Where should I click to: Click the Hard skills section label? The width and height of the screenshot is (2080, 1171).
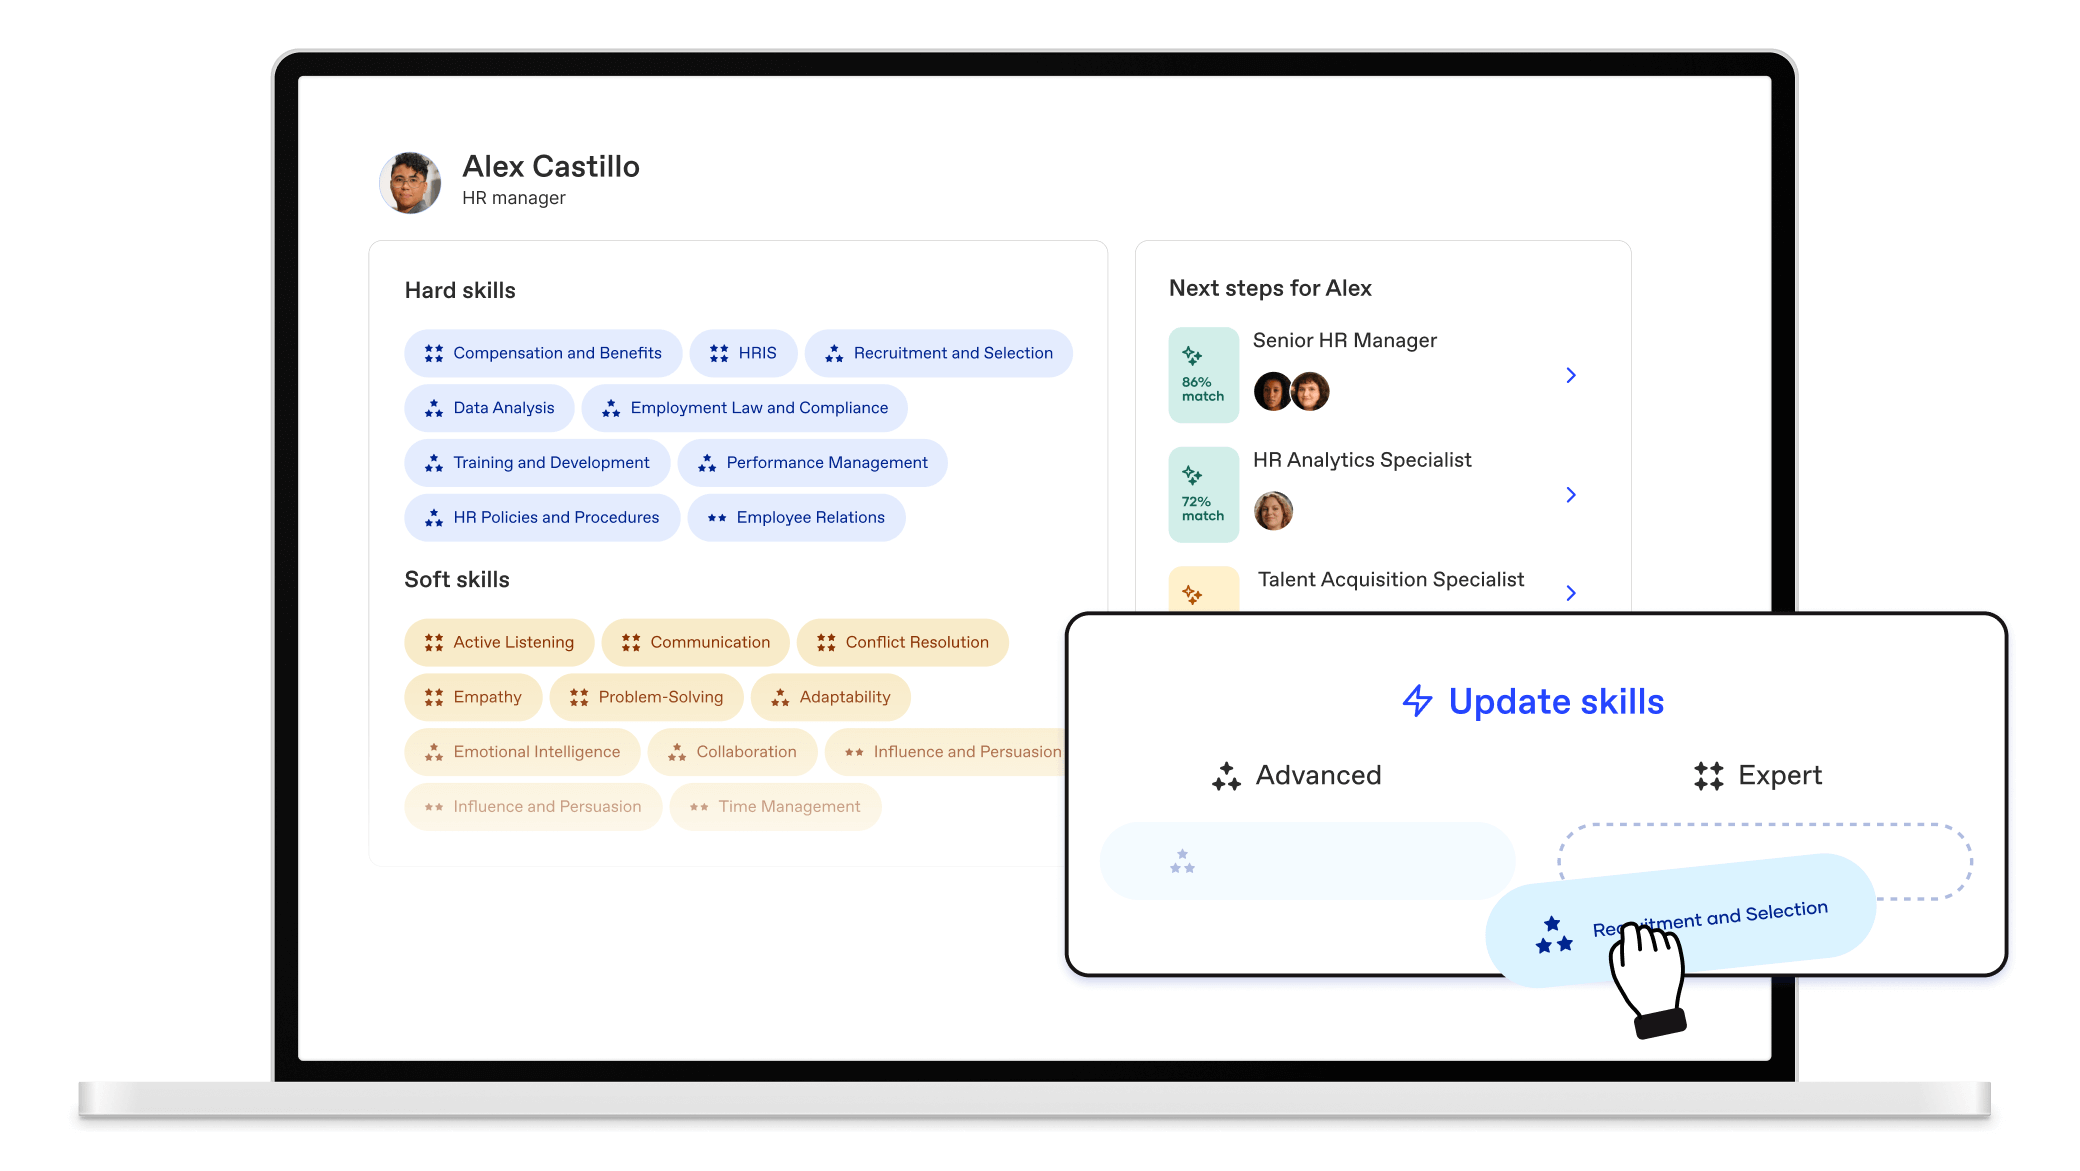(x=460, y=291)
